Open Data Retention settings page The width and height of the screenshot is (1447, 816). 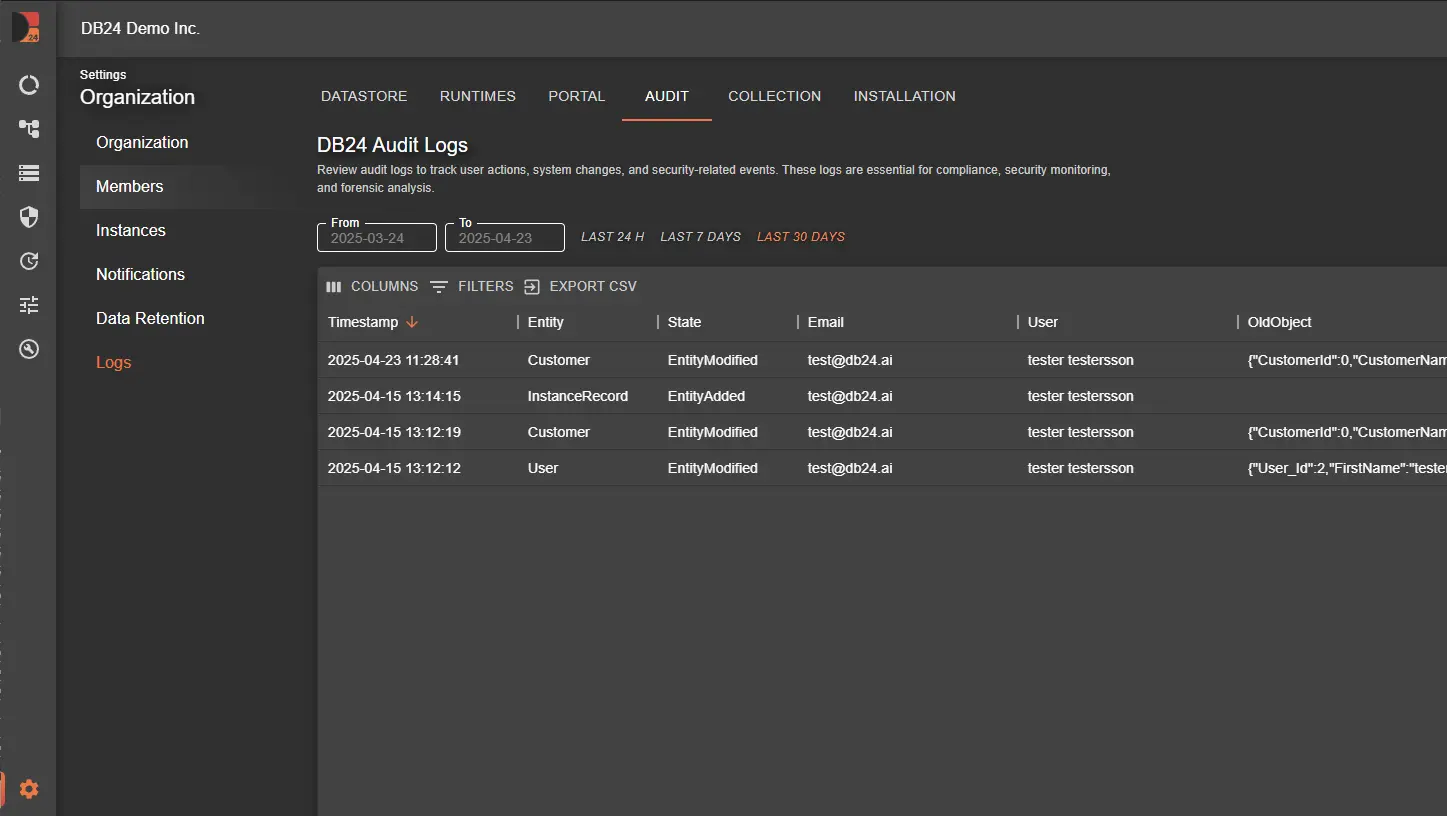point(150,318)
